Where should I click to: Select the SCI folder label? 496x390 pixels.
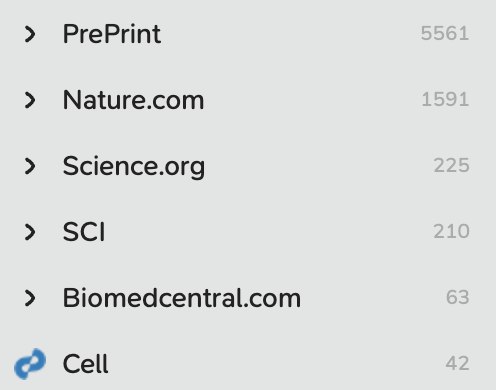tap(84, 232)
